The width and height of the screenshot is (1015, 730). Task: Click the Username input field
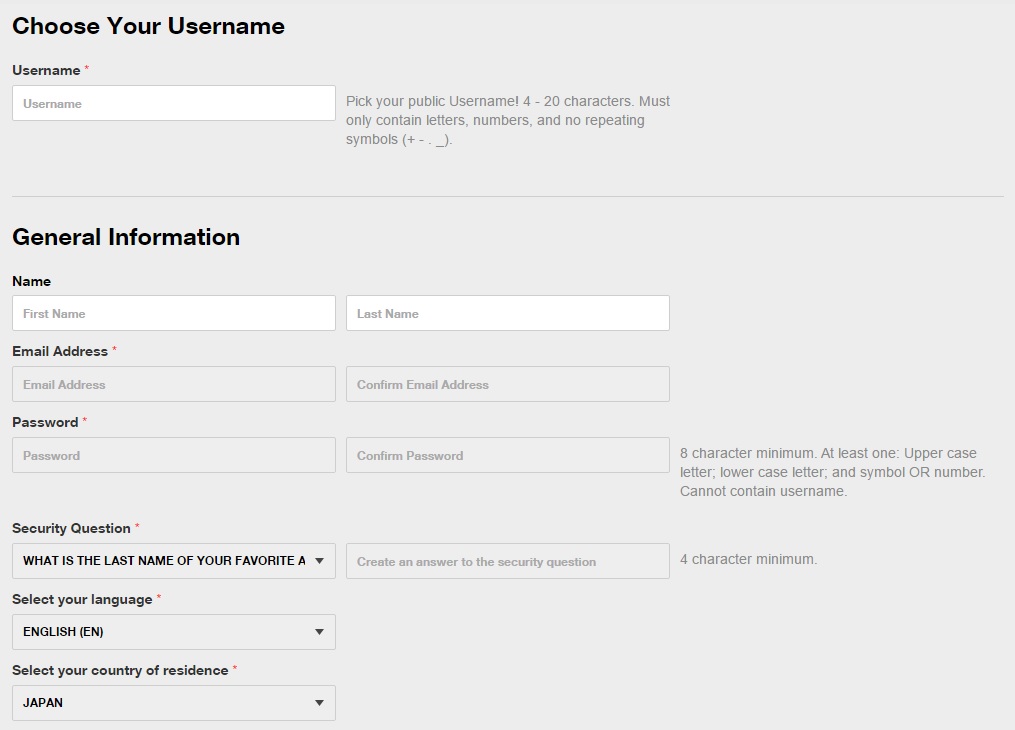pyautogui.click(x=173, y=103)
